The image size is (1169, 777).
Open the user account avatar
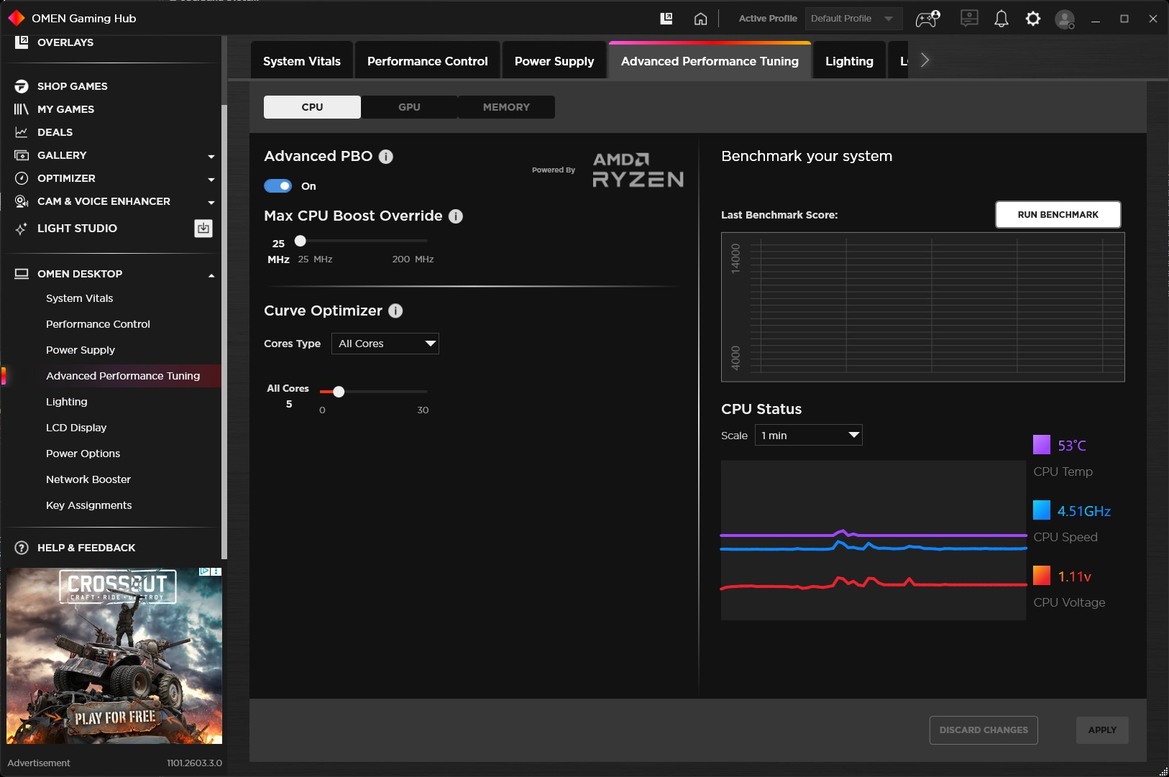[x=1065, y=19]
